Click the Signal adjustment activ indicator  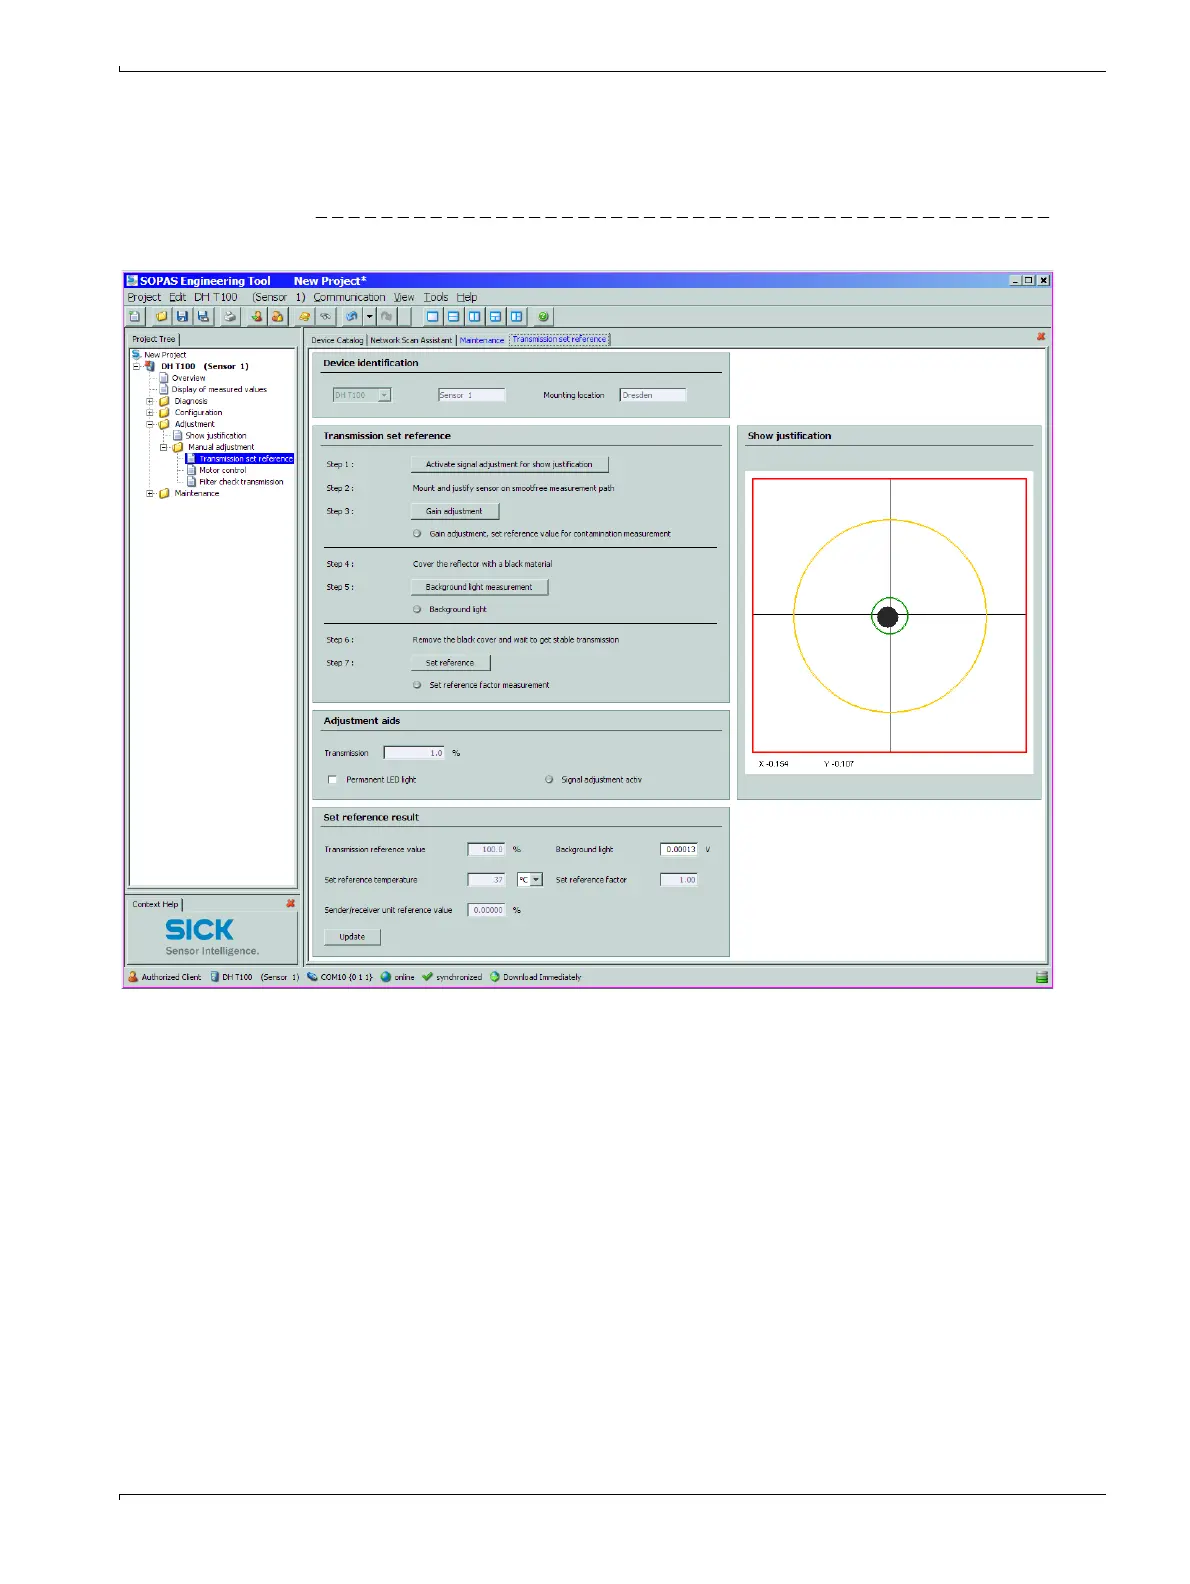click(549, 780)
